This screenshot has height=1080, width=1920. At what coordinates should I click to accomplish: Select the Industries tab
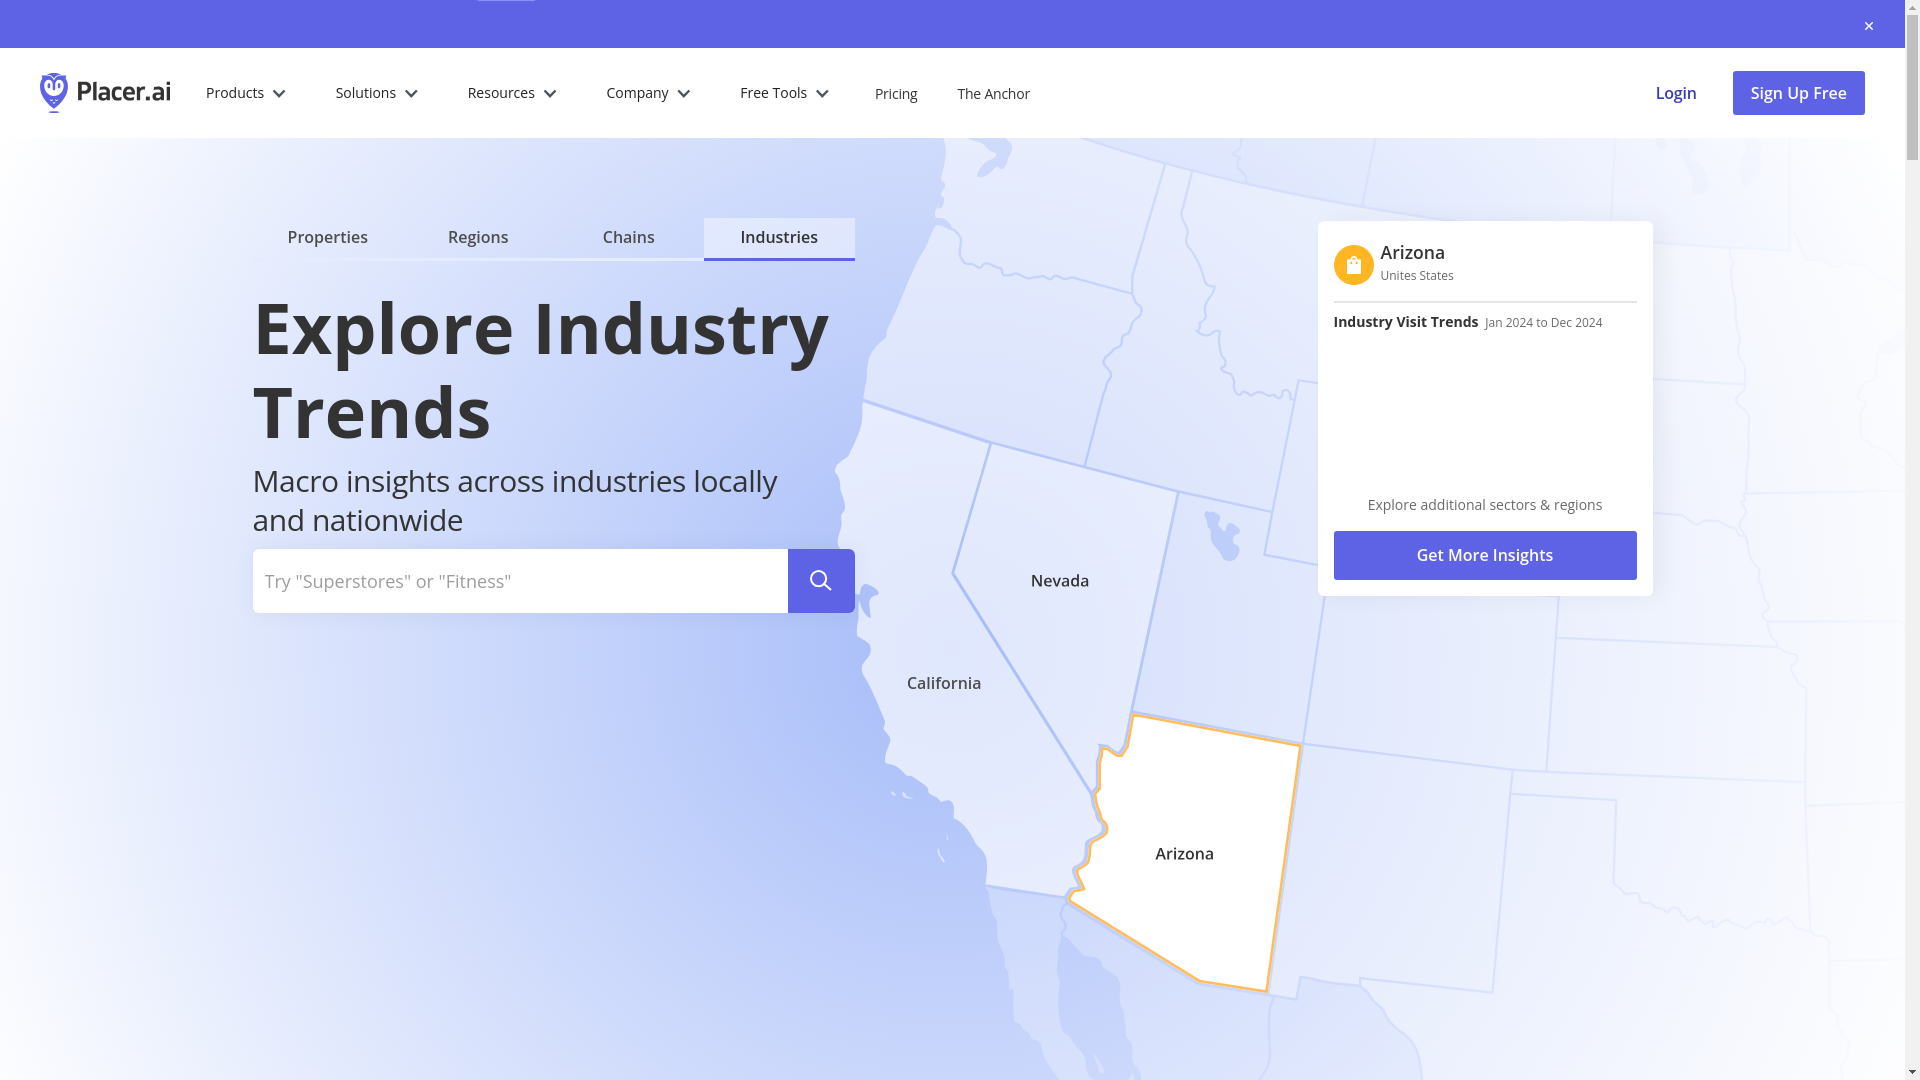[x=779, y=238]
